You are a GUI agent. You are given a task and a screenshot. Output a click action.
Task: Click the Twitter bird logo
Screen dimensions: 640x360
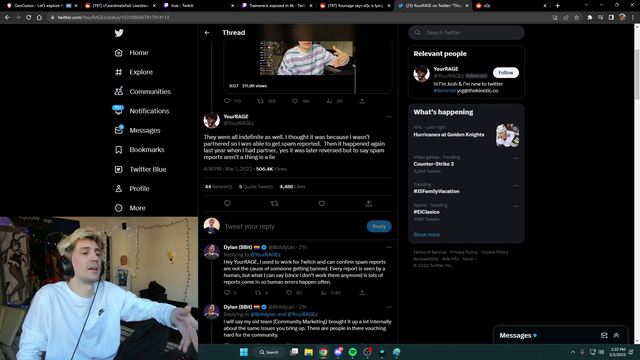119,33
